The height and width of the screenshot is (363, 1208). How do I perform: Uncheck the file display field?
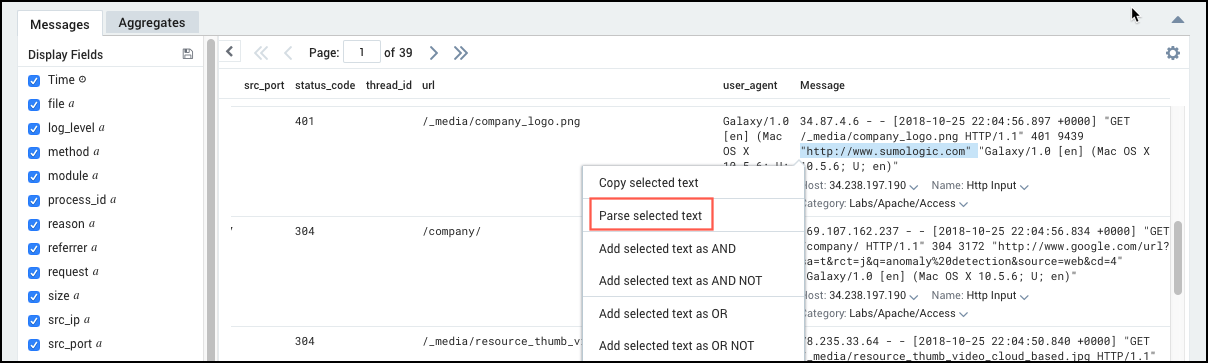coord(34,104)
